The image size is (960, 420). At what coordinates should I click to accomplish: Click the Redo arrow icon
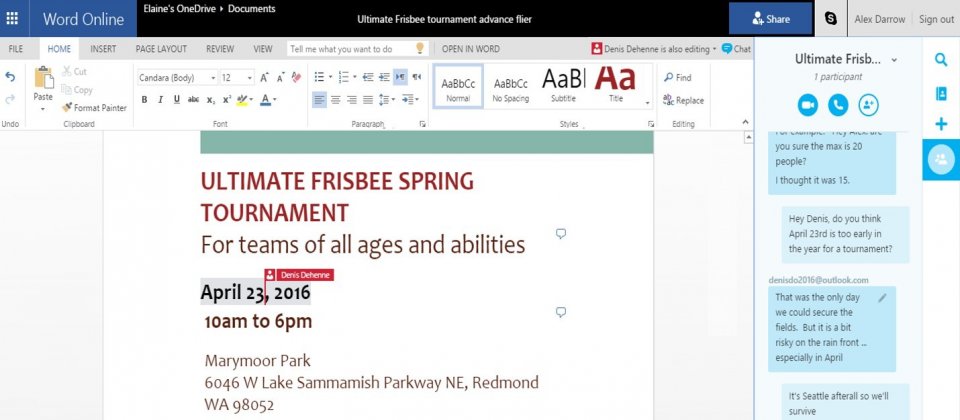(10, 99)
